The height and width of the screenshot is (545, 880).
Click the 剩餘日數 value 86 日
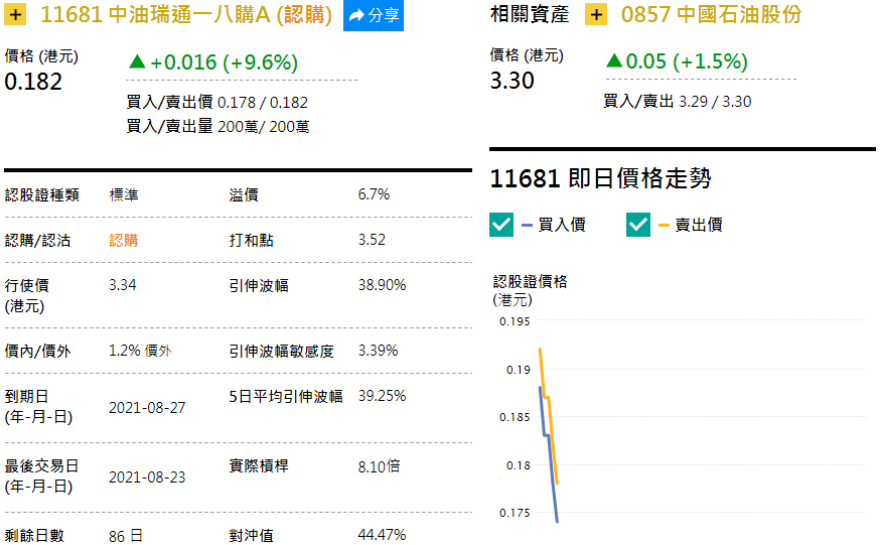click(125, 536)
